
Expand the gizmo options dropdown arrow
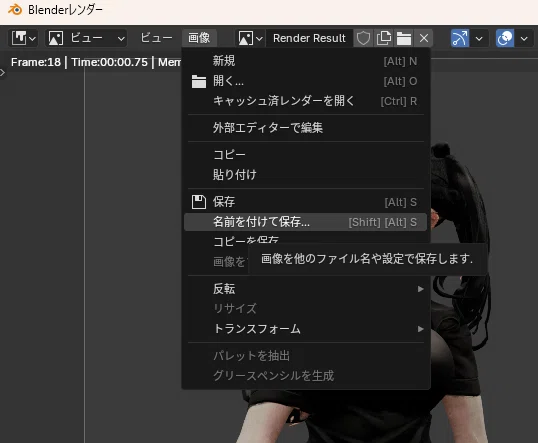479,38
